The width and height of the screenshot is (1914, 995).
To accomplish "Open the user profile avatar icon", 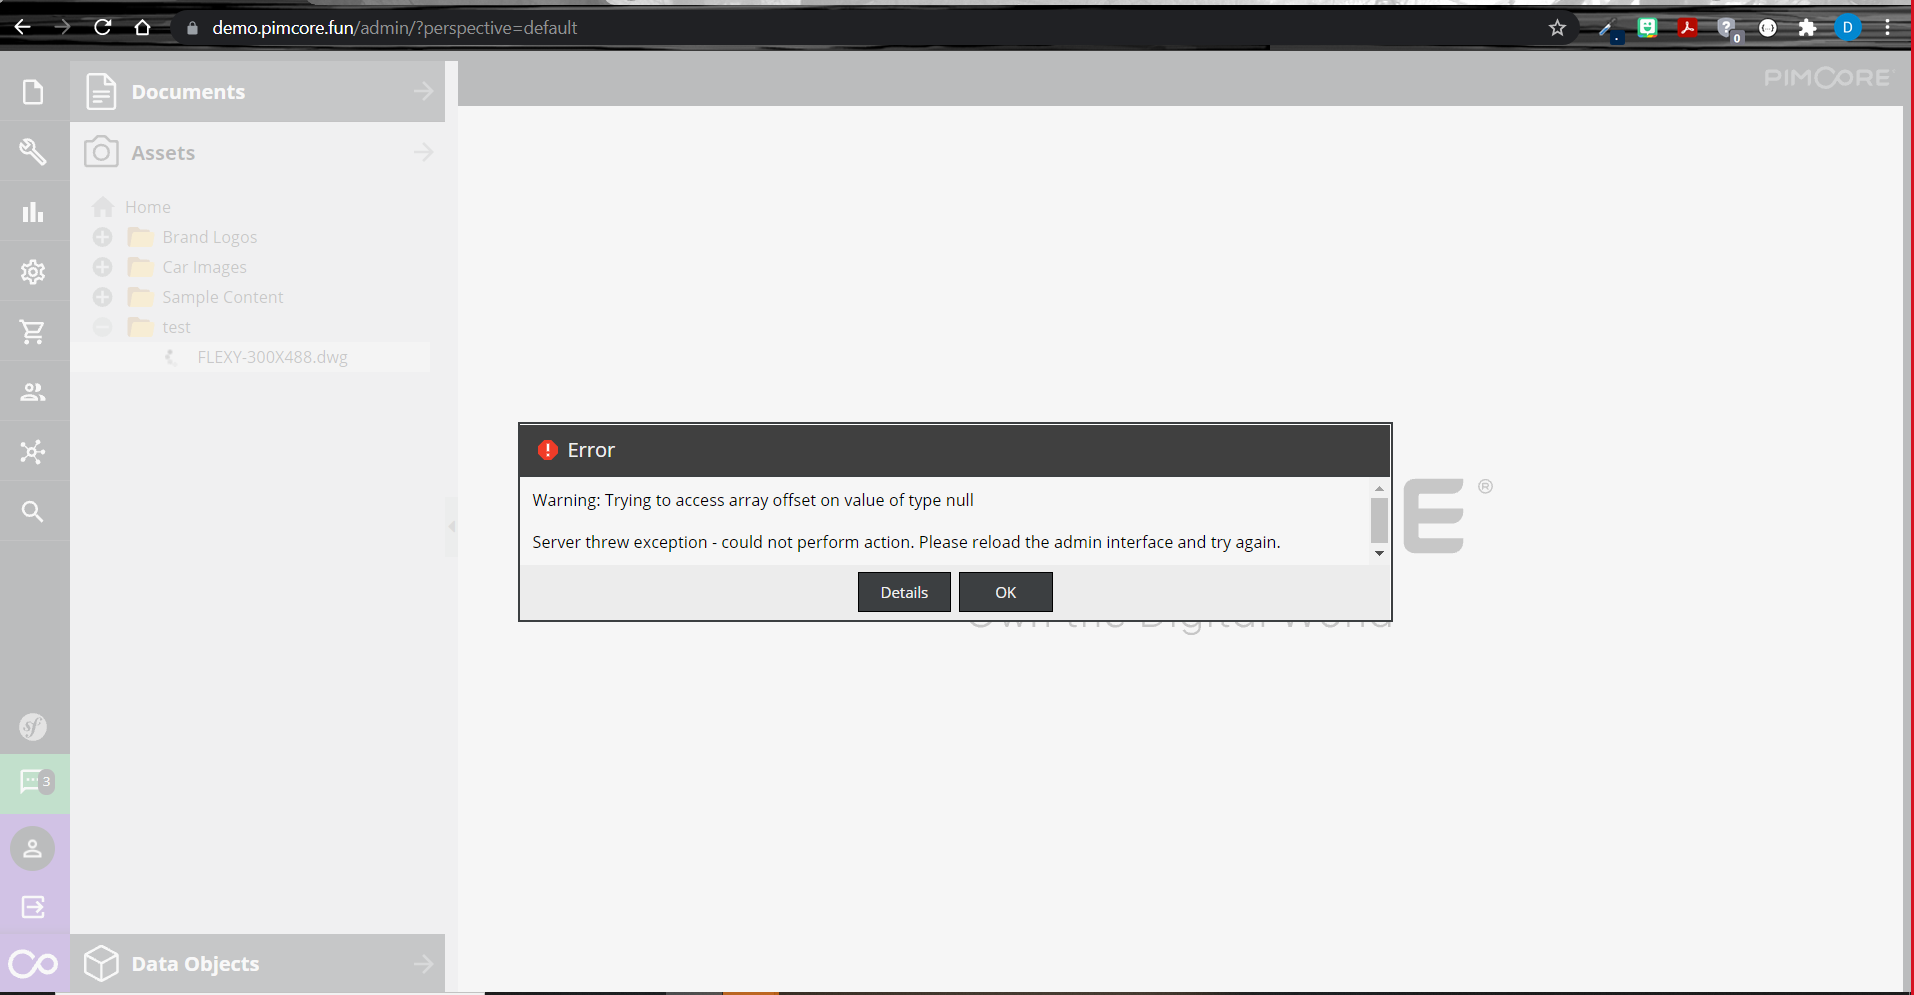I will point(33,849).
